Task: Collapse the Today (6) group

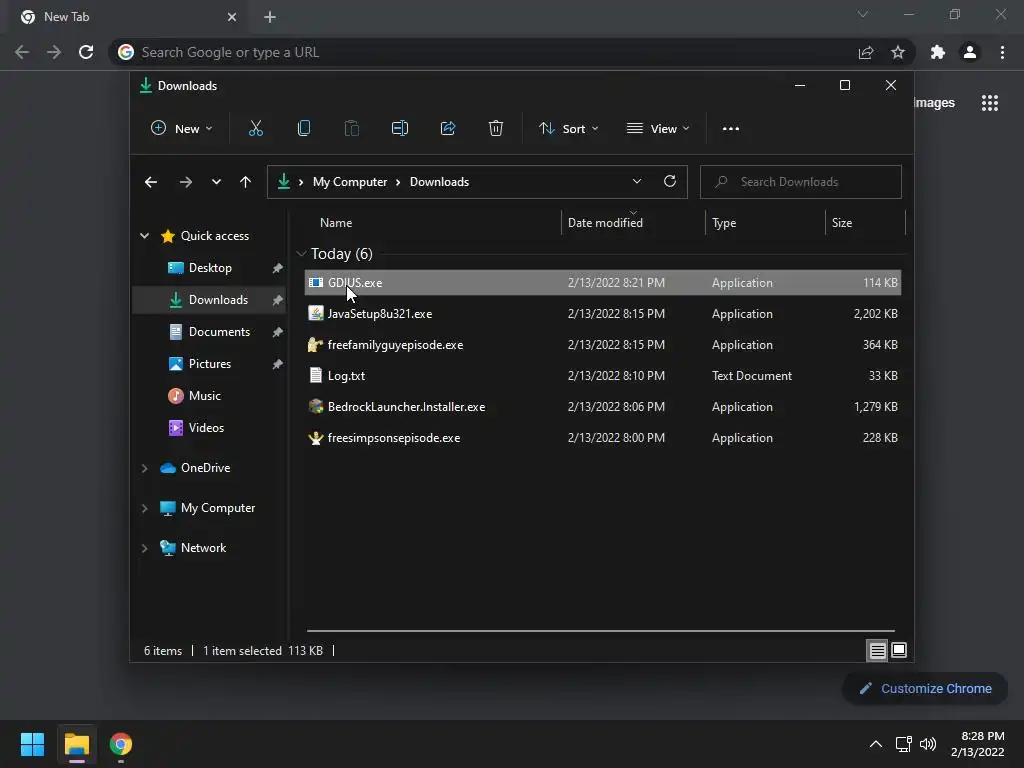Action: 301,253
